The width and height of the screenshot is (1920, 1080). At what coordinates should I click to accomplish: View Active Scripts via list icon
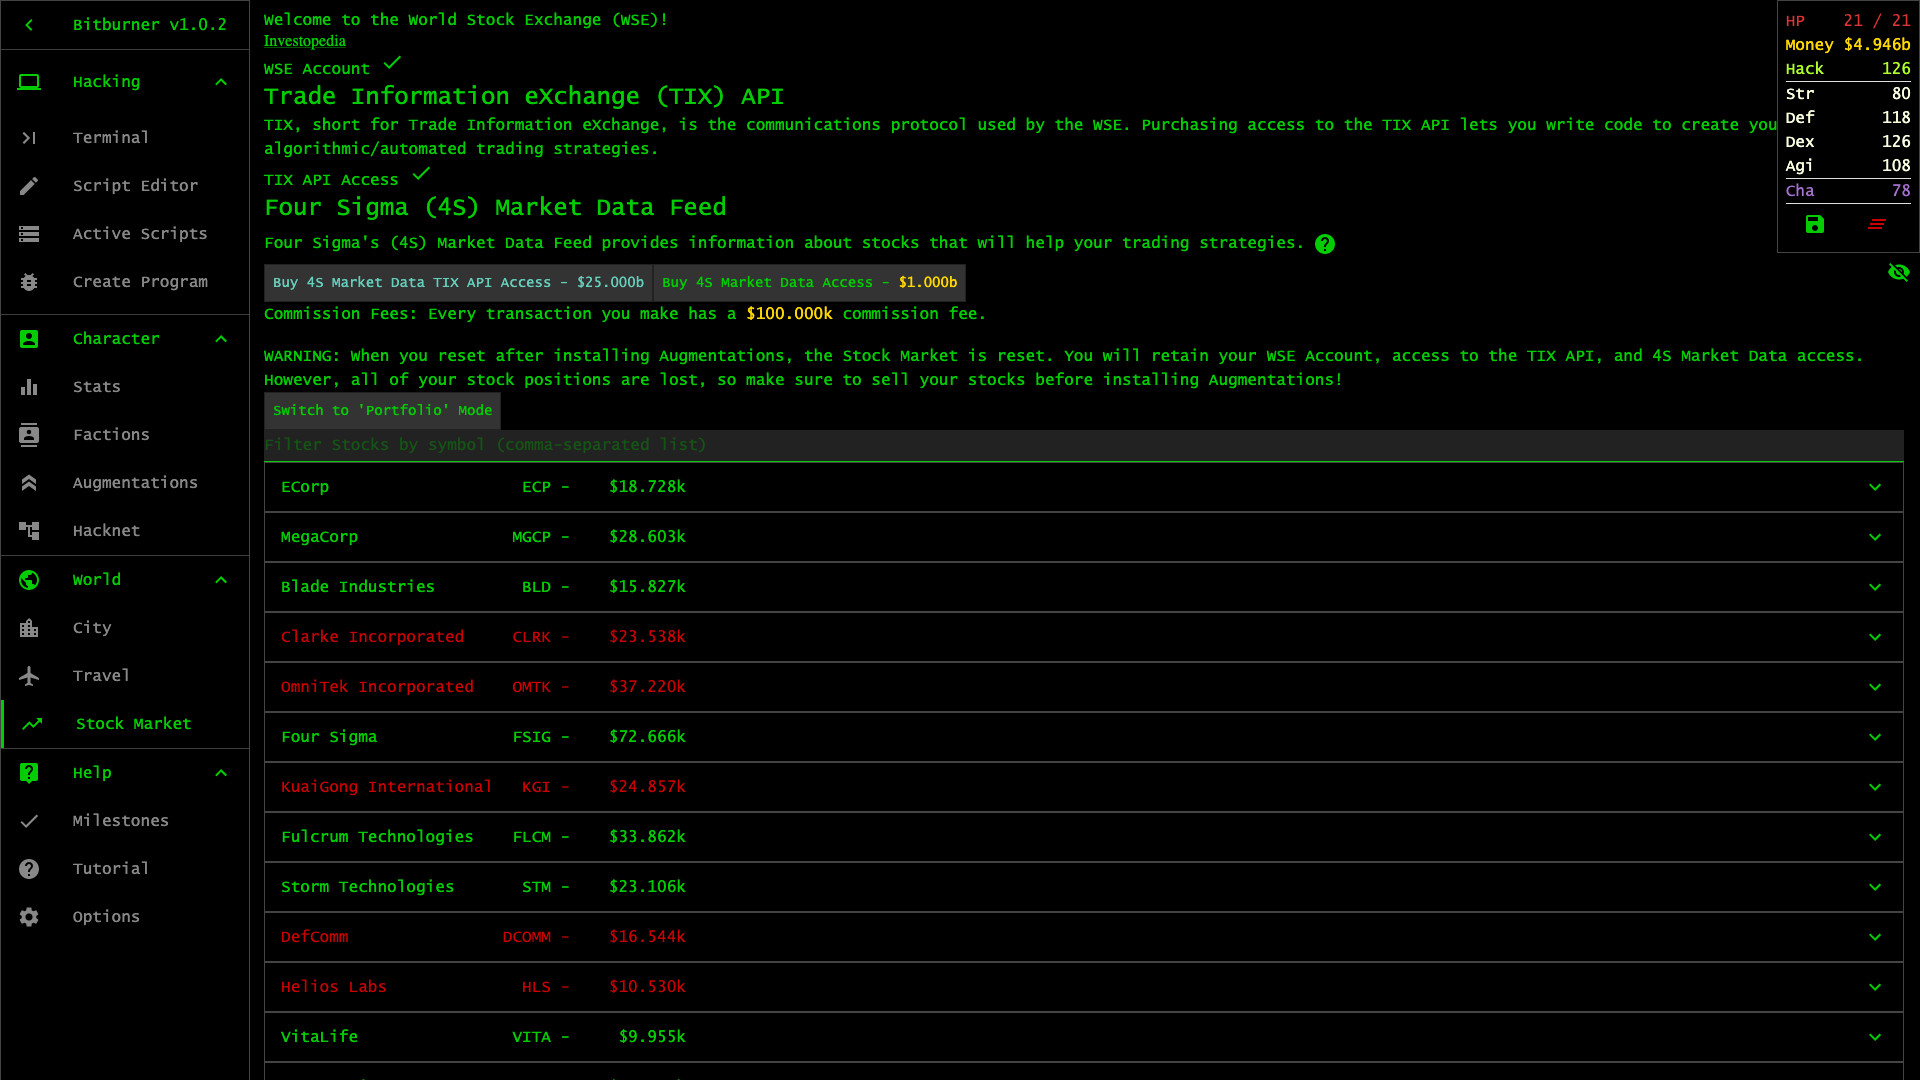pos(140,233)
